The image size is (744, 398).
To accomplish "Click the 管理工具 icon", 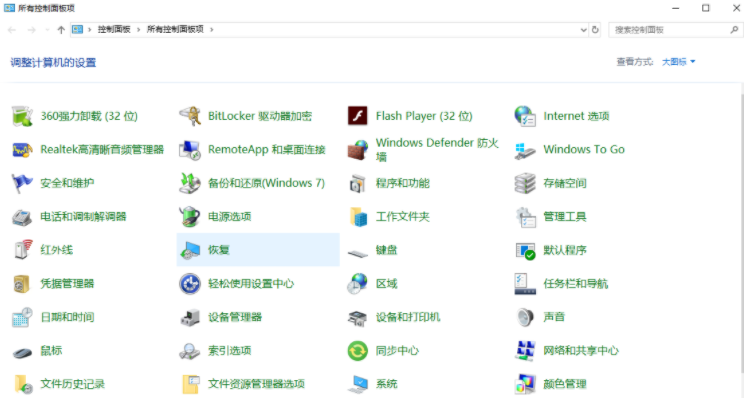I will pos(525,217).
